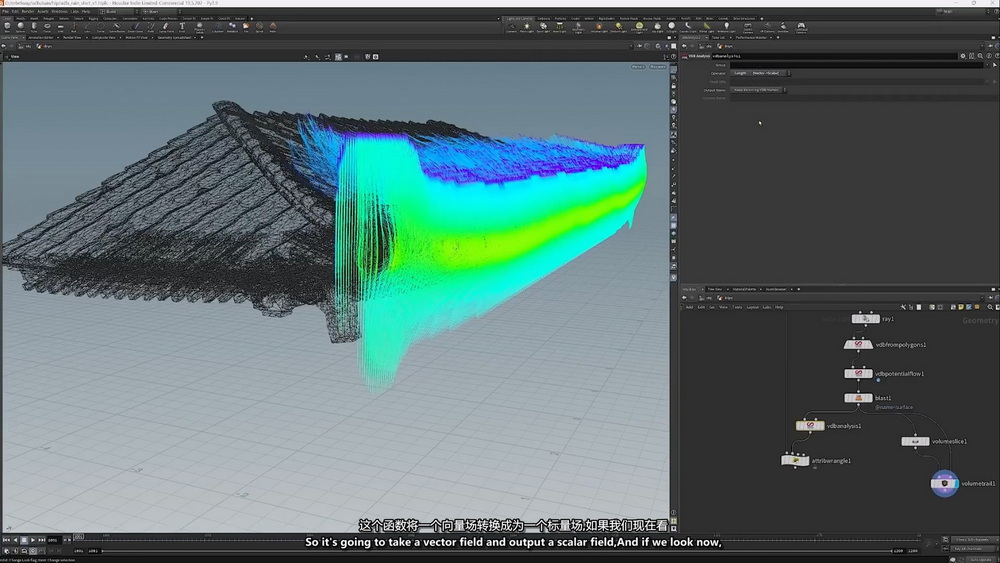Click the obj path button in viewport
Image resolution: width=1000 pixels, height=563 pixels.
click(24, 47)
